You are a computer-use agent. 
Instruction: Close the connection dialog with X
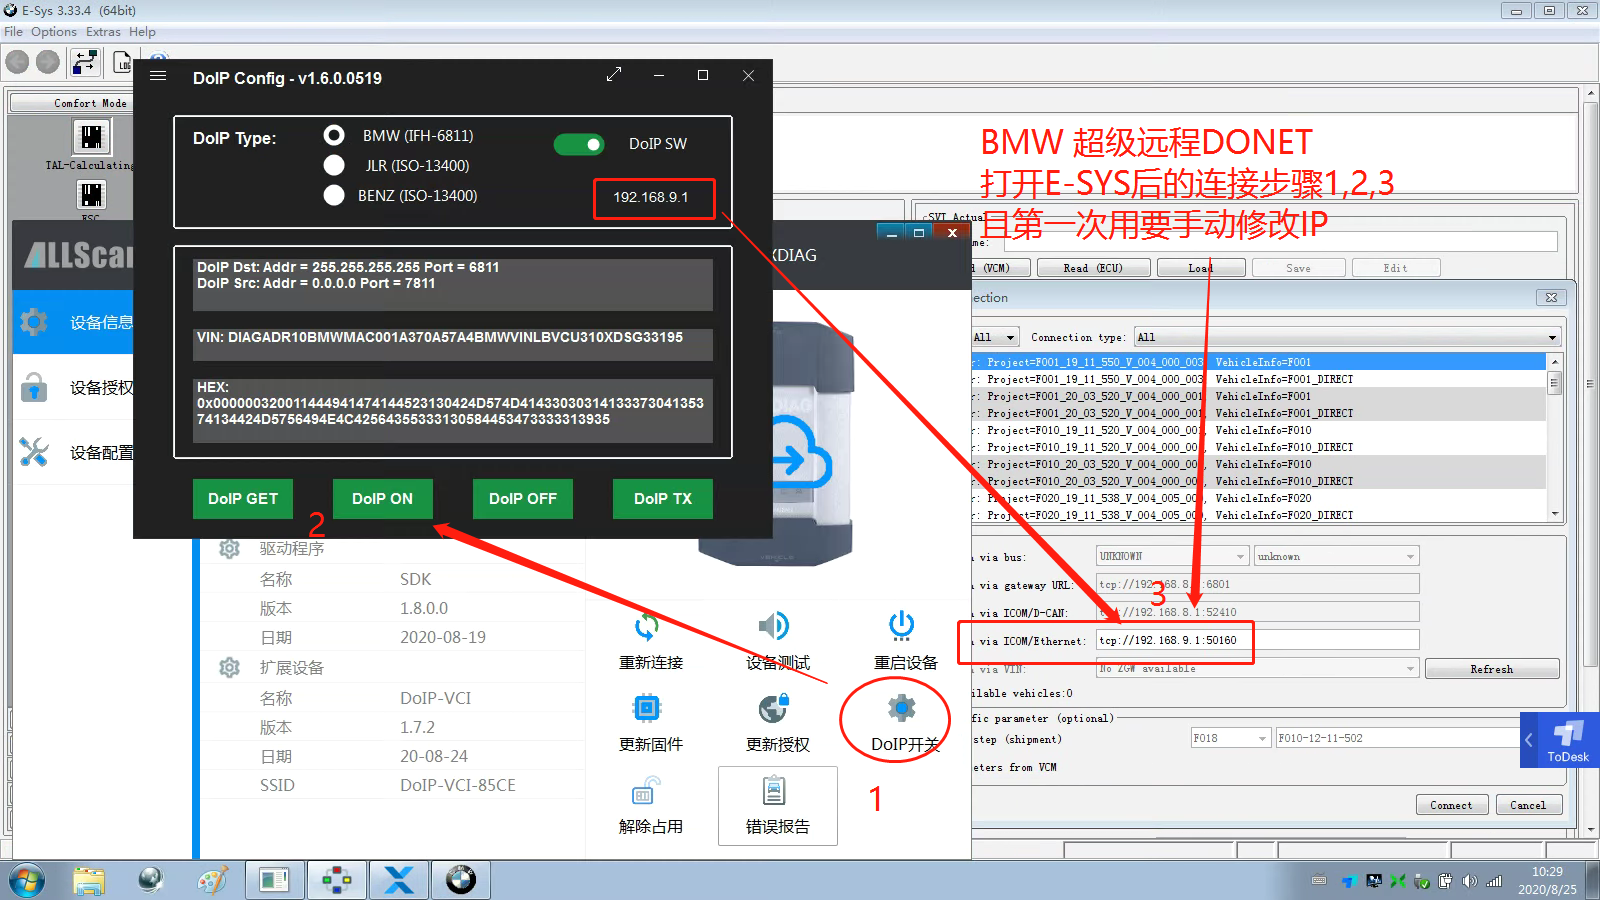tap(1551, 297)
